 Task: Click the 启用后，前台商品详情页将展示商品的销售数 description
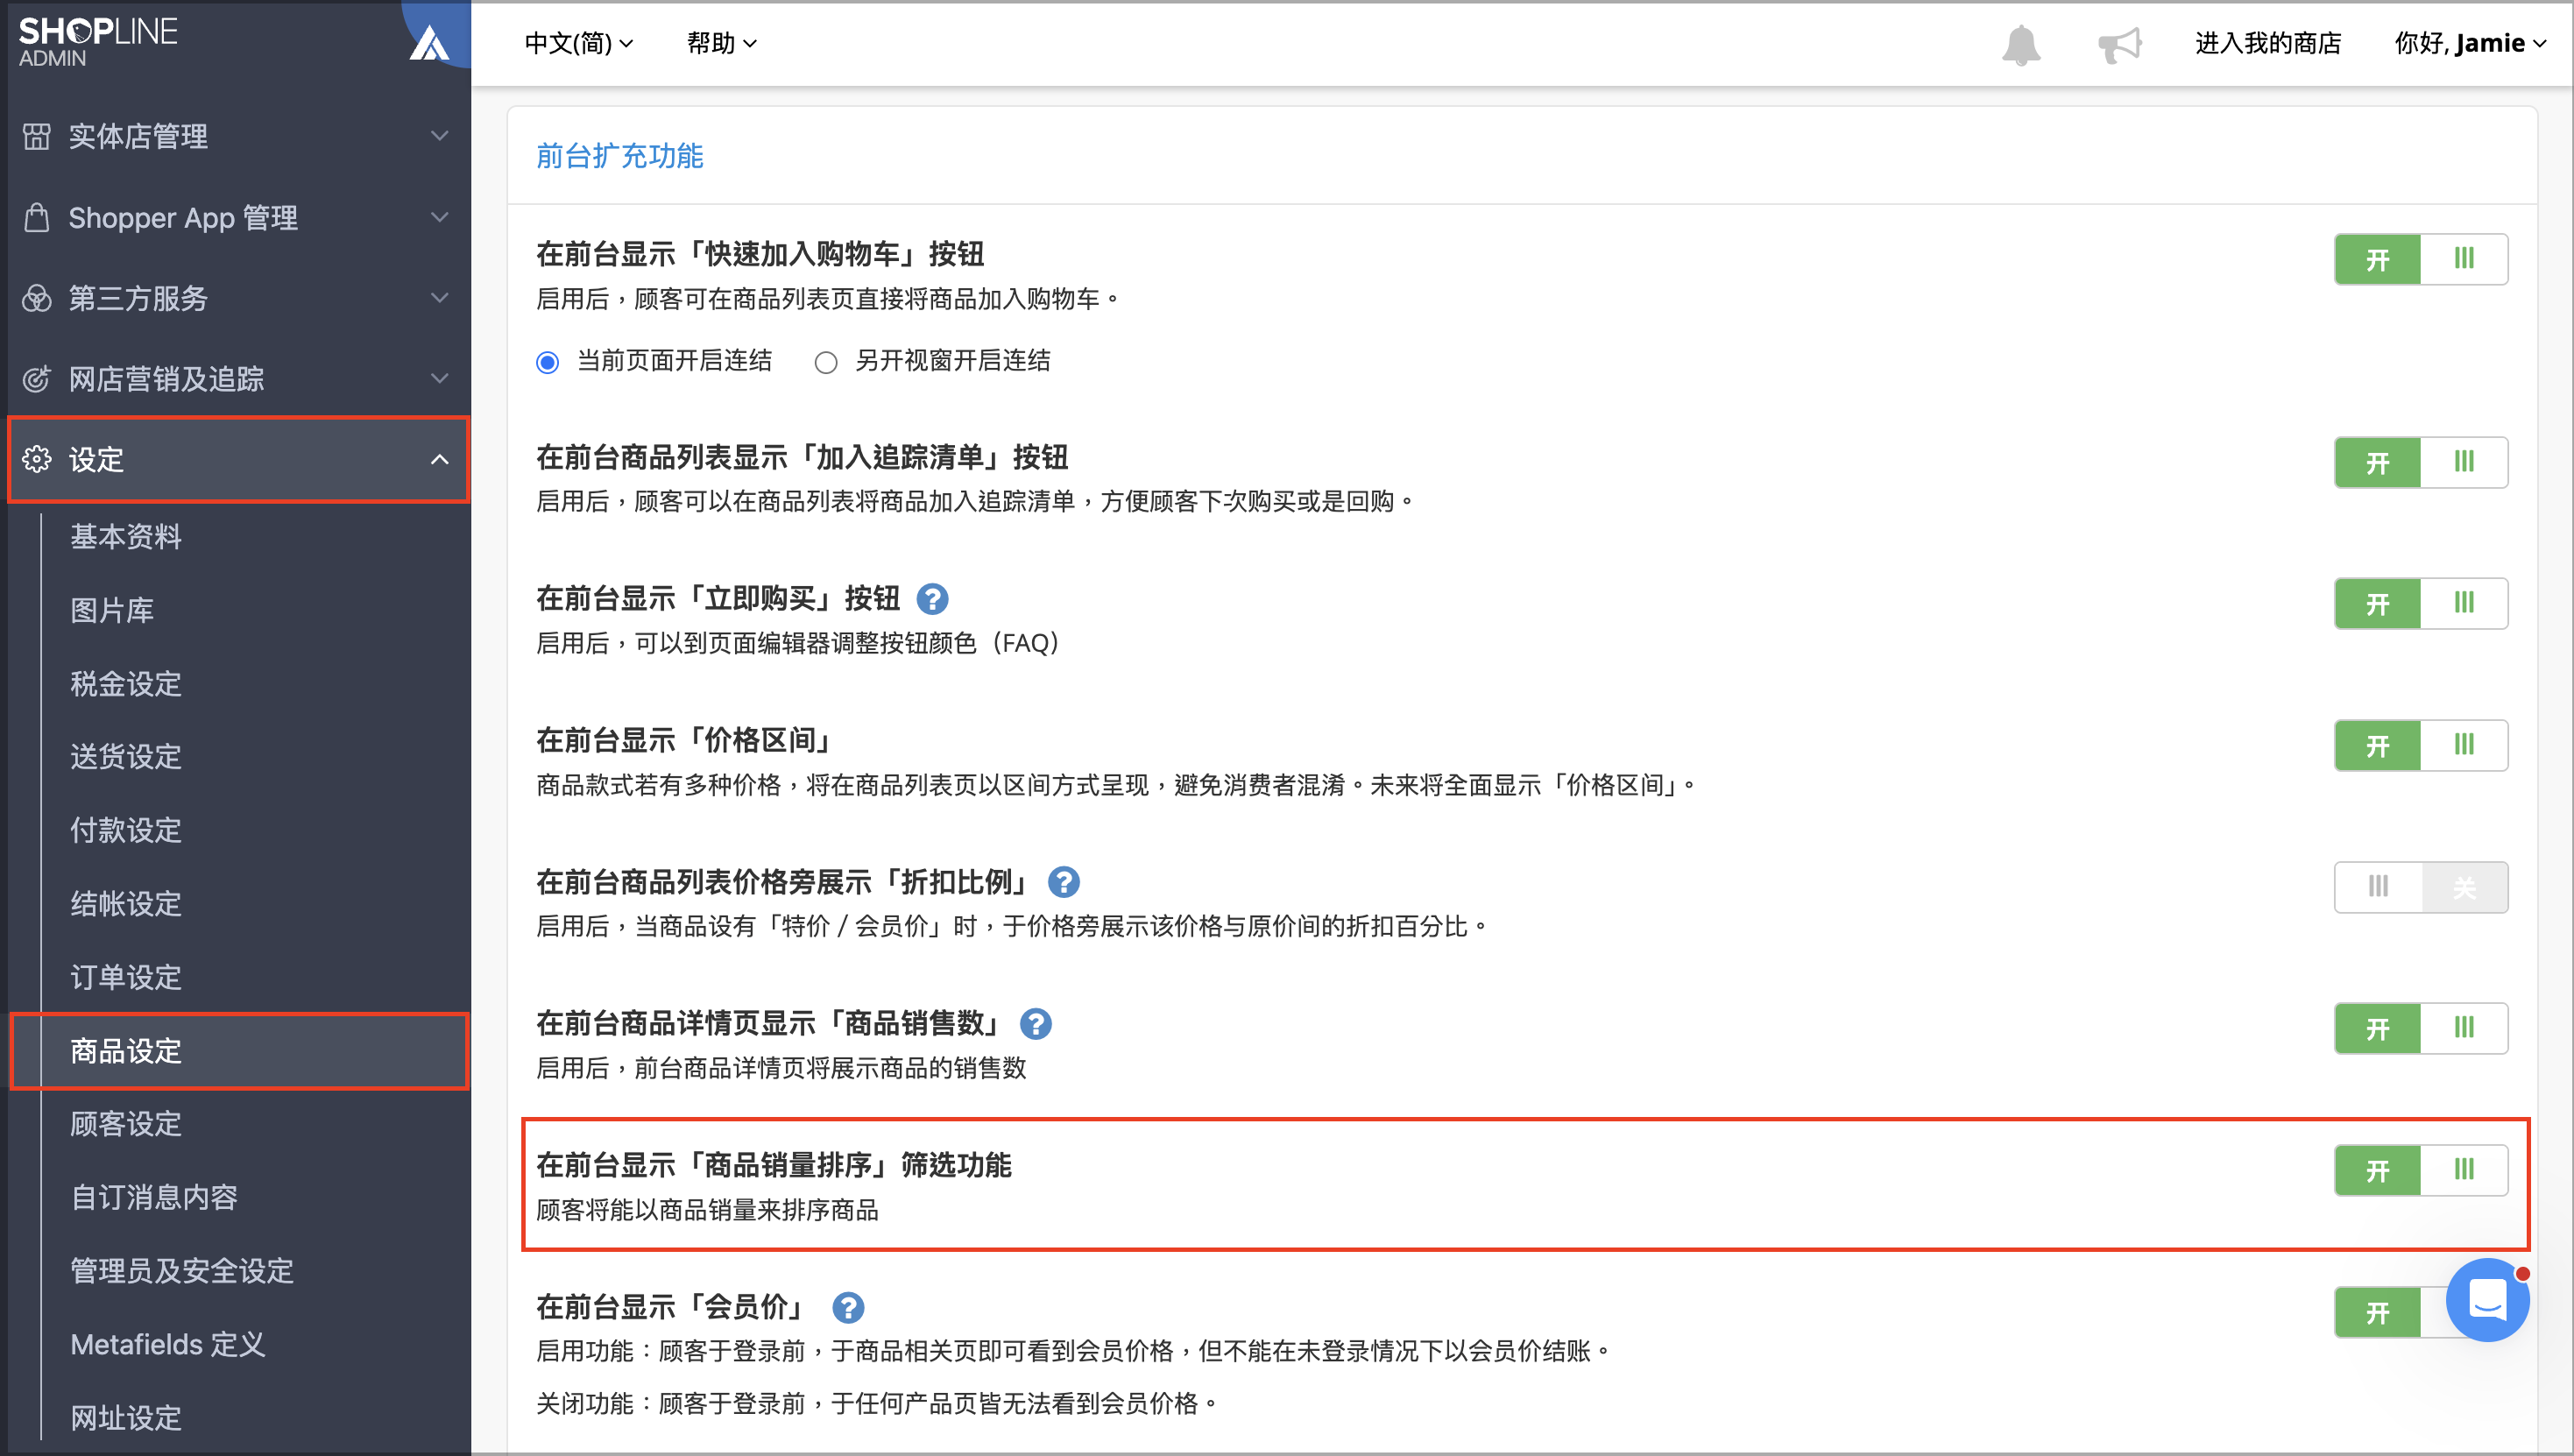781,1069
